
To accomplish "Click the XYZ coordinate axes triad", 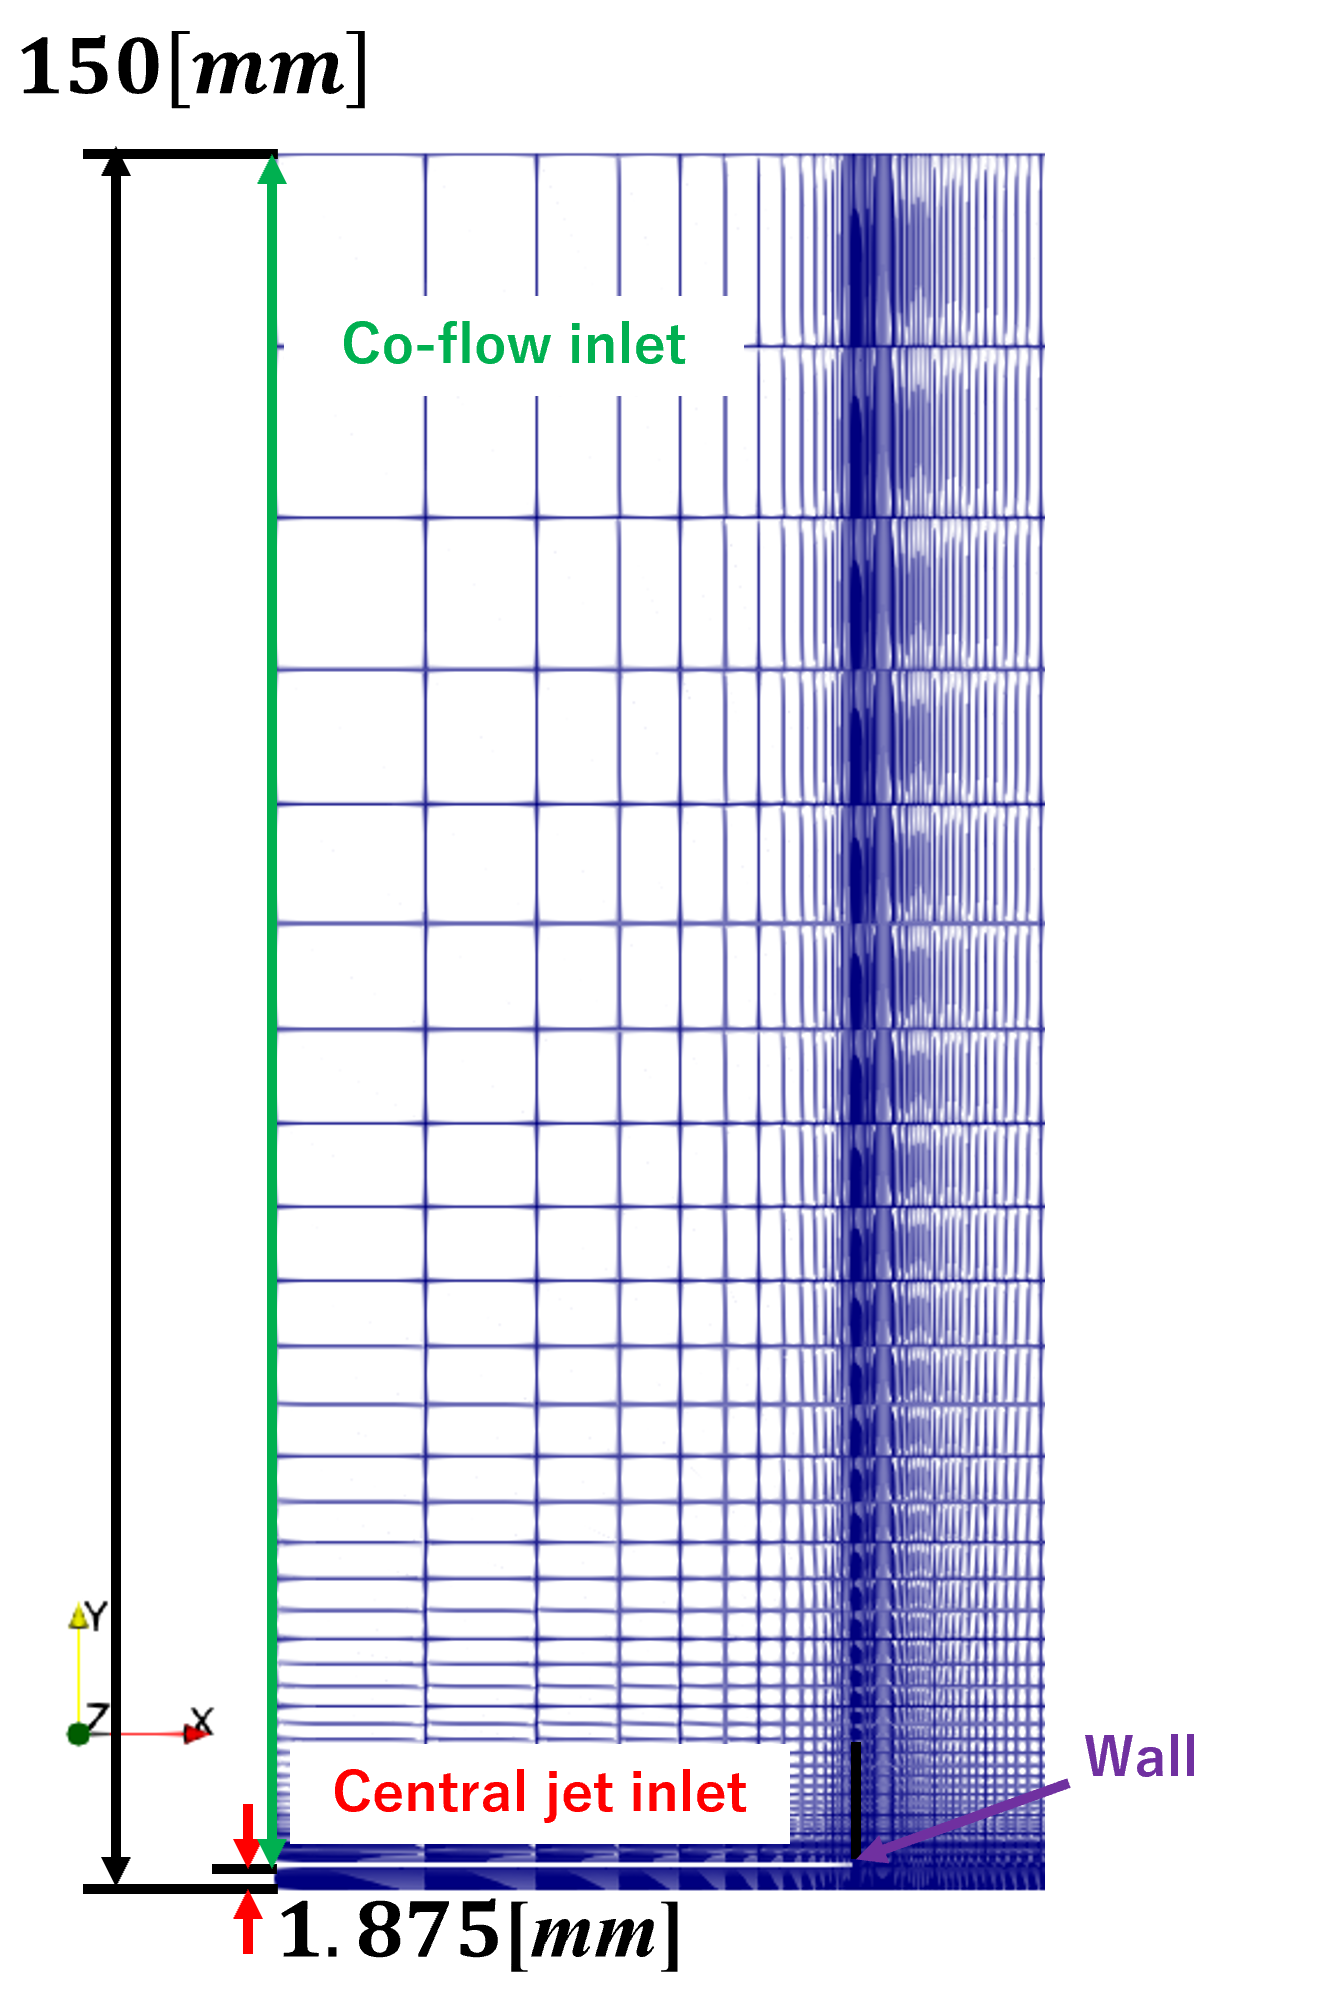I will point(140,1674).
